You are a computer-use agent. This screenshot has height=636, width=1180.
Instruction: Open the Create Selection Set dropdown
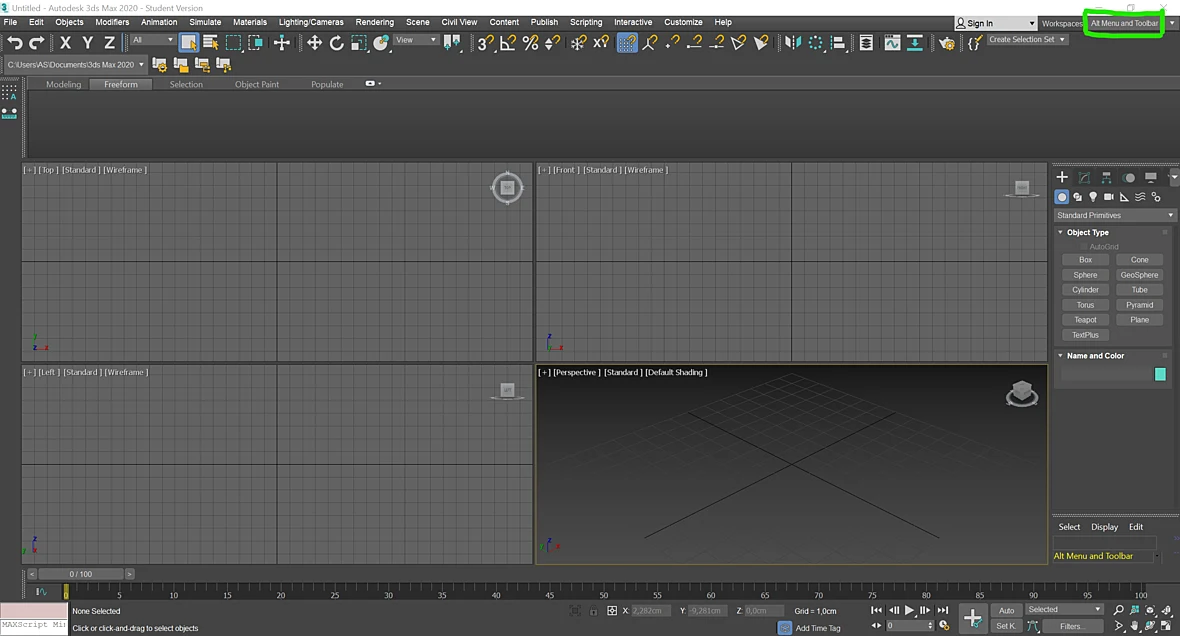[1027, 40]
